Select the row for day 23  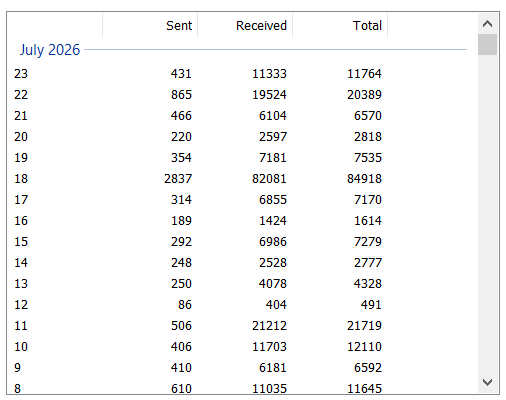[x=242, y=73]
